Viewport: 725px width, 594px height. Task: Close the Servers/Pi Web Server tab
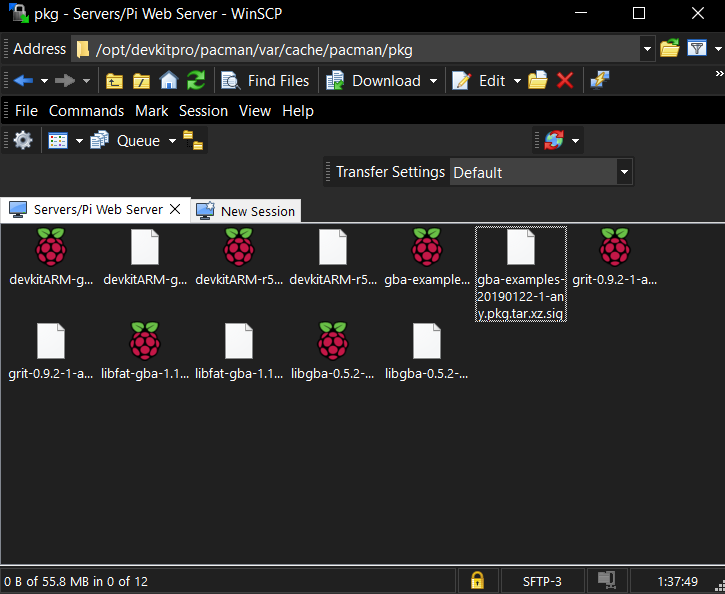click(x=175, y=209)
